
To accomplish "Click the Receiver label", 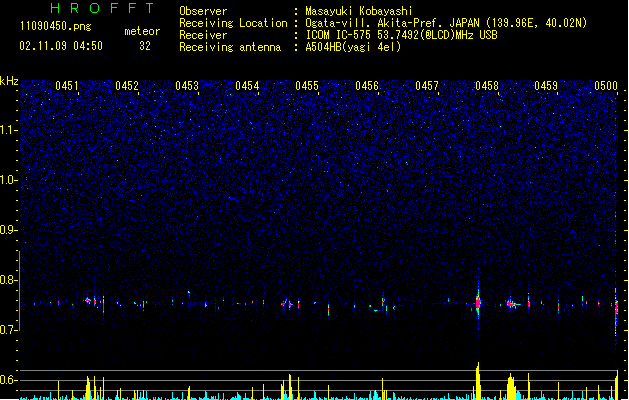I will [x=203, y=35].
